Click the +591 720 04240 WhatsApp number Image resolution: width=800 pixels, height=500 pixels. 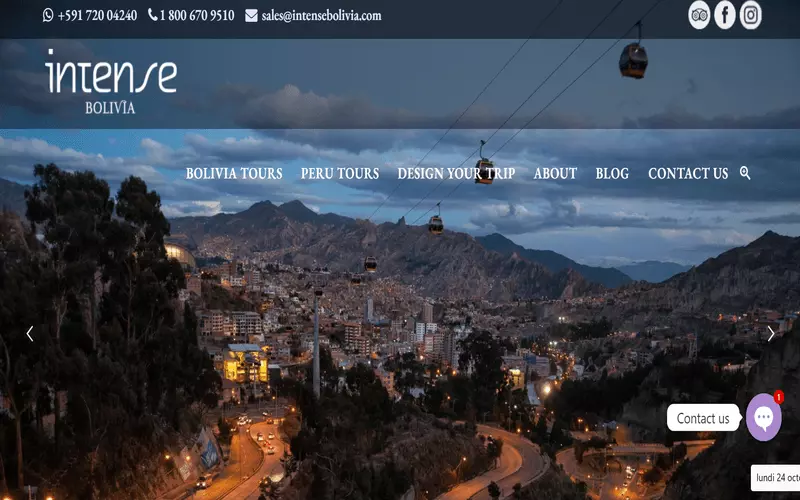pos(97,16)
